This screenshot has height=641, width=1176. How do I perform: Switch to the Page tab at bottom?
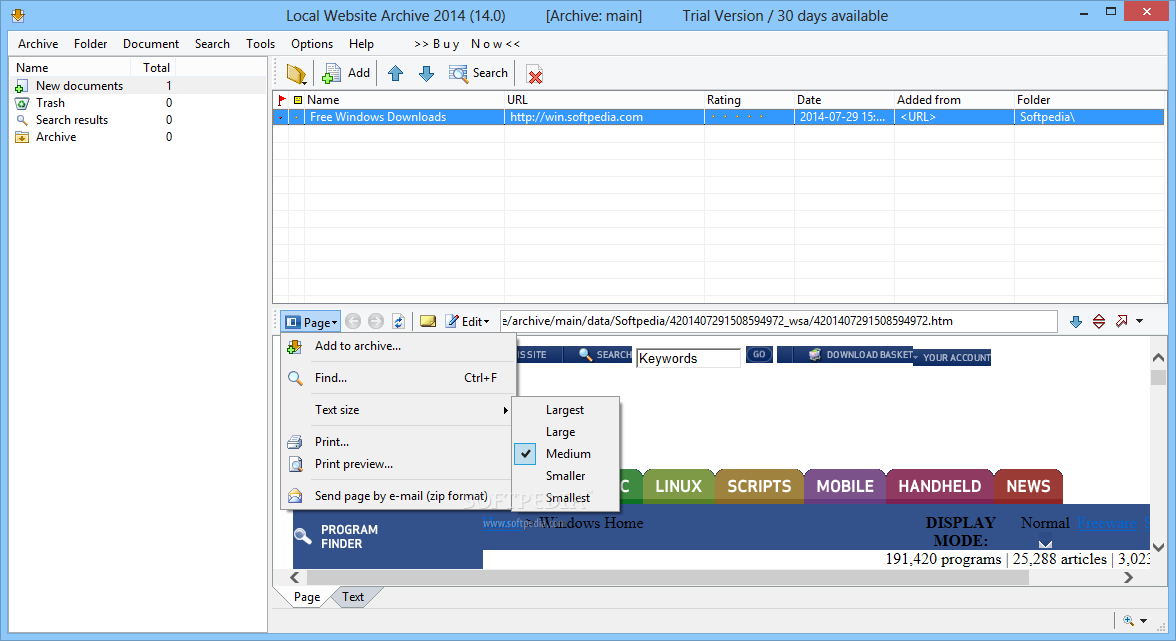click(x=307, y=597)
